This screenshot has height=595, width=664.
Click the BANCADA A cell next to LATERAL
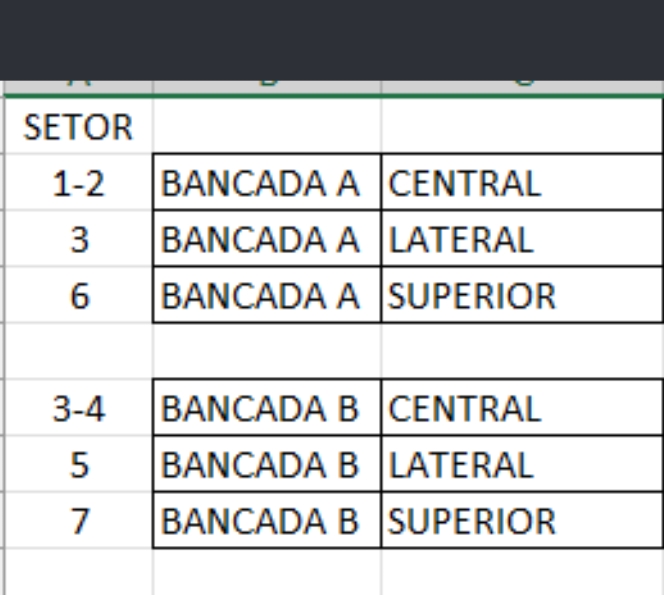(267, 238)
